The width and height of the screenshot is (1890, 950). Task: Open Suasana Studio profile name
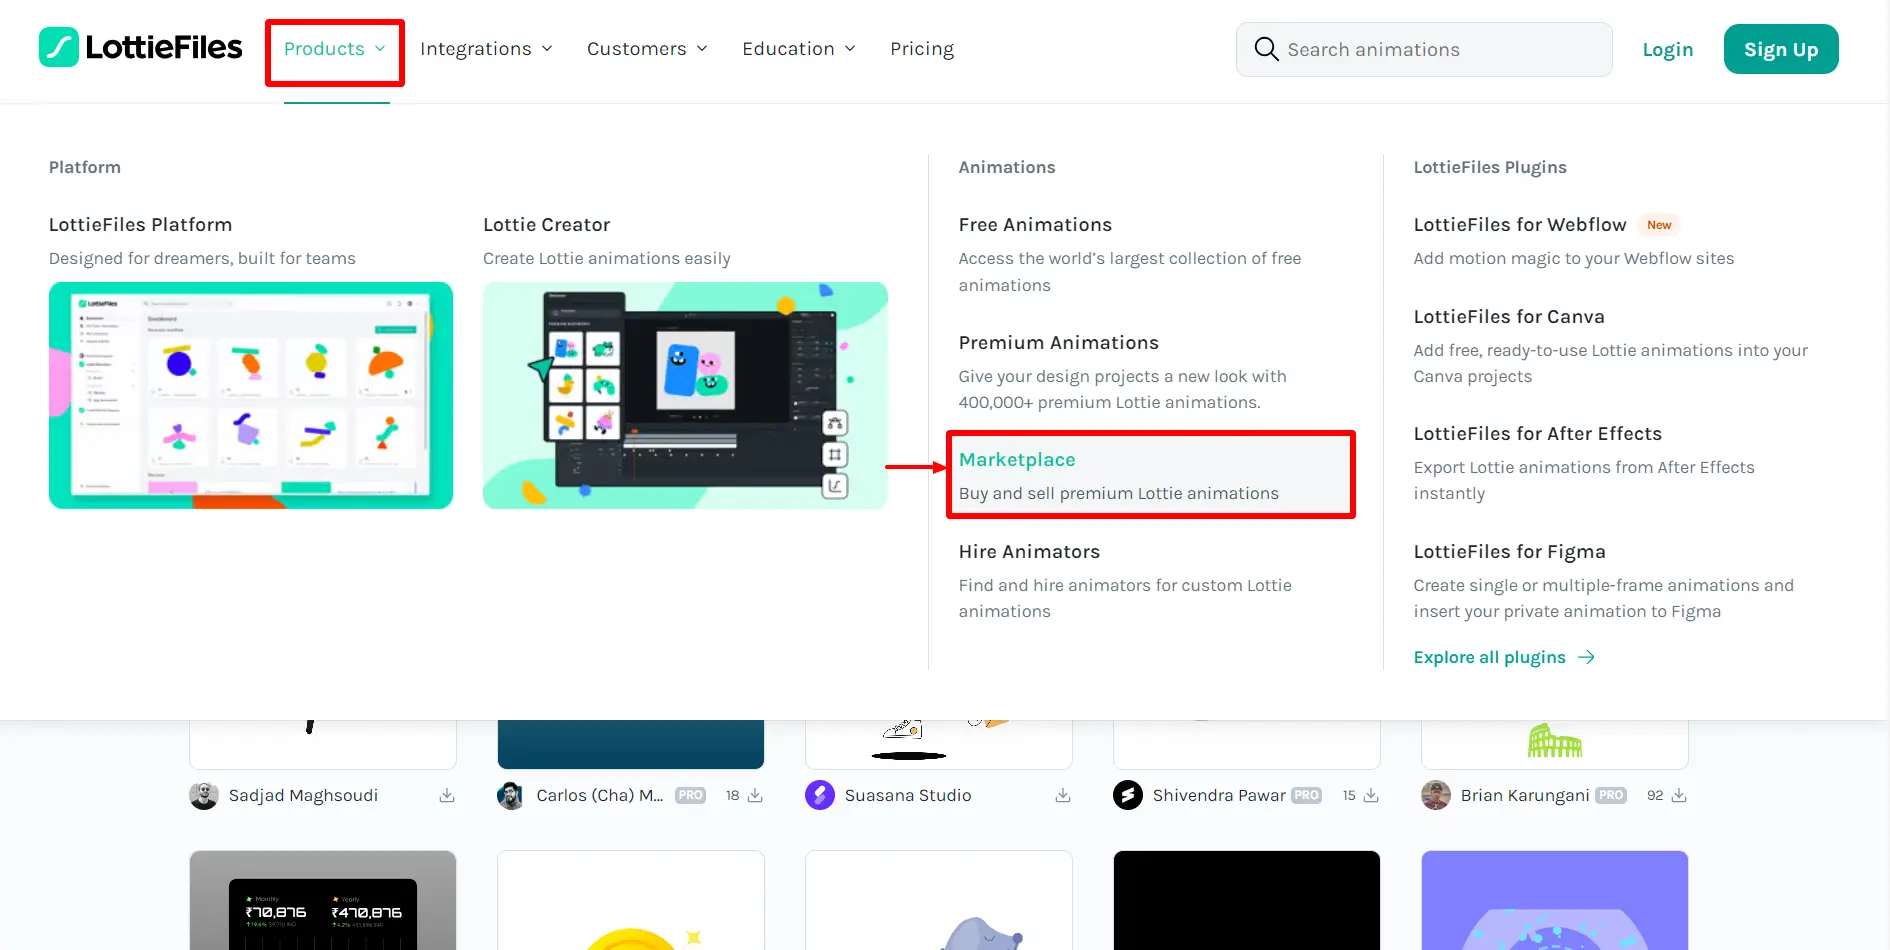908,795
